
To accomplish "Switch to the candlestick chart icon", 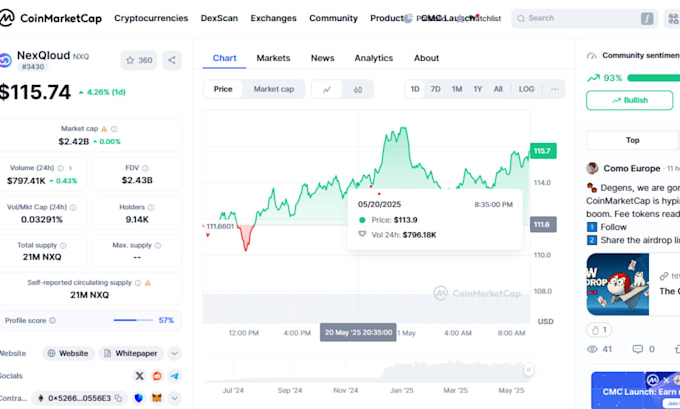I will point(357,89).
